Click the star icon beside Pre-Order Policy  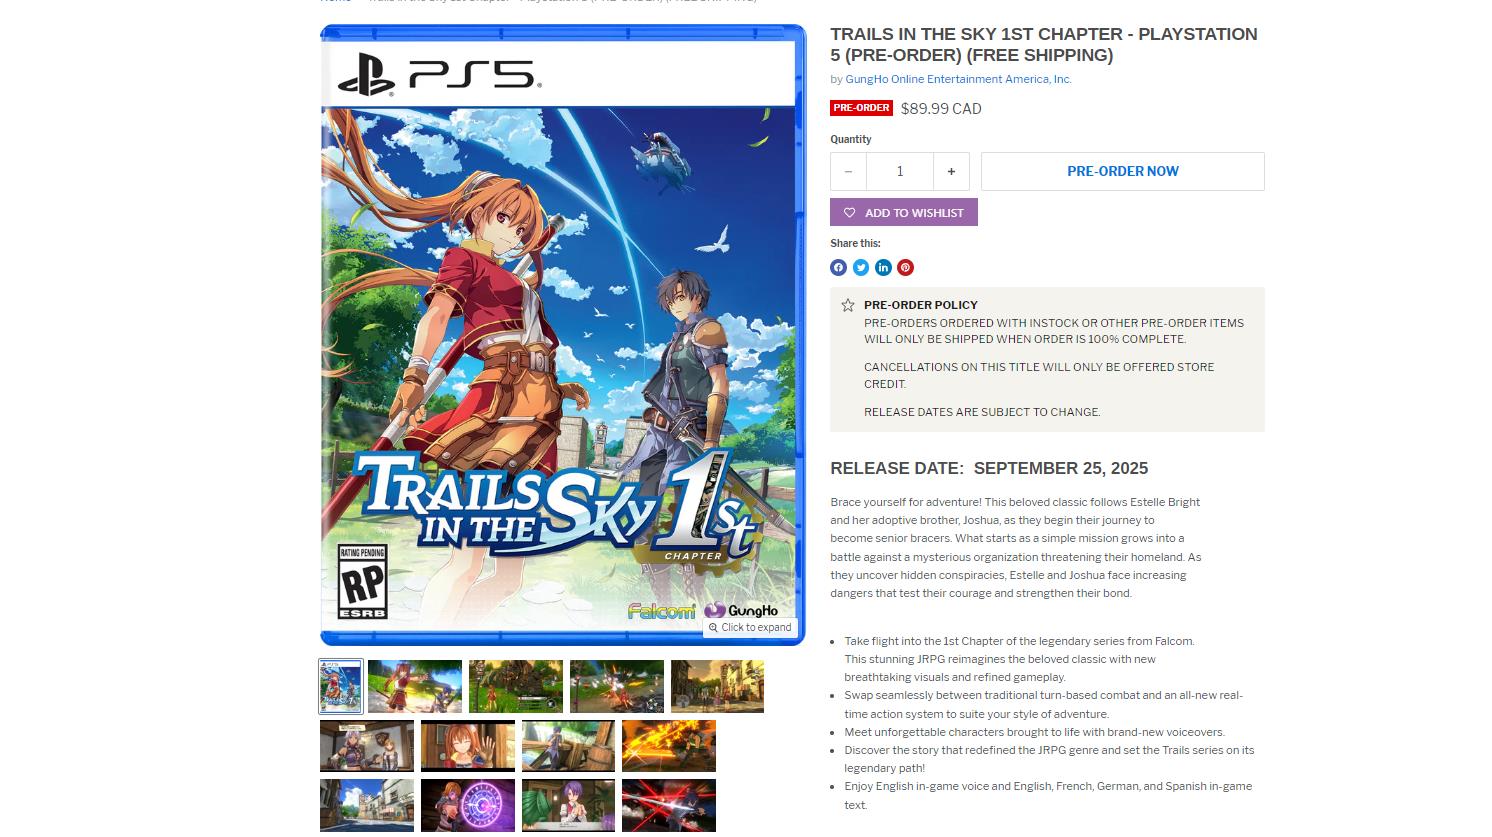[848, 305]
